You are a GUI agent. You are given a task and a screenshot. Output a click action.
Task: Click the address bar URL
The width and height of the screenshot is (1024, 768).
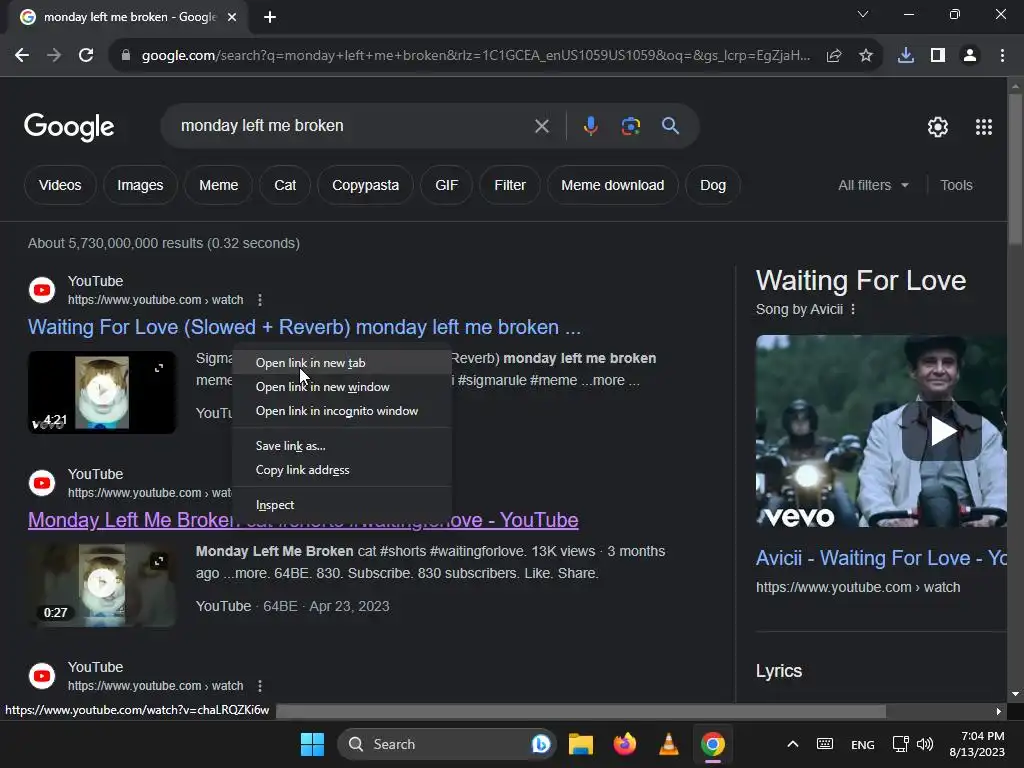click(x=475, y=56)
